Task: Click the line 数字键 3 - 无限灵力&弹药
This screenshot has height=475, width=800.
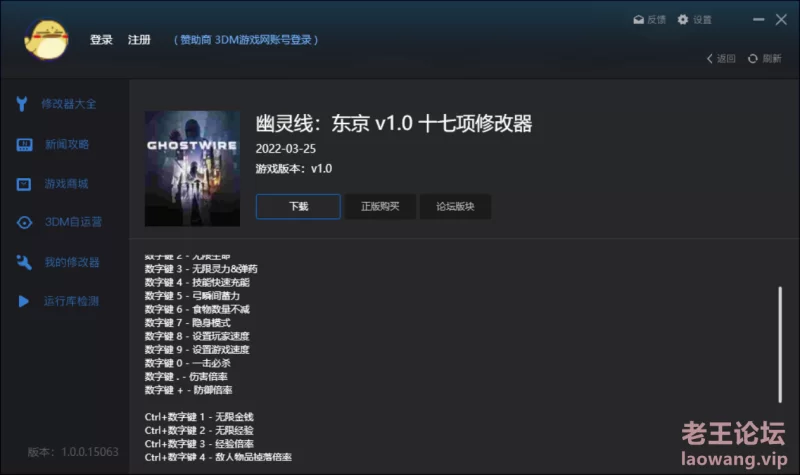Action: pos(201,269)
